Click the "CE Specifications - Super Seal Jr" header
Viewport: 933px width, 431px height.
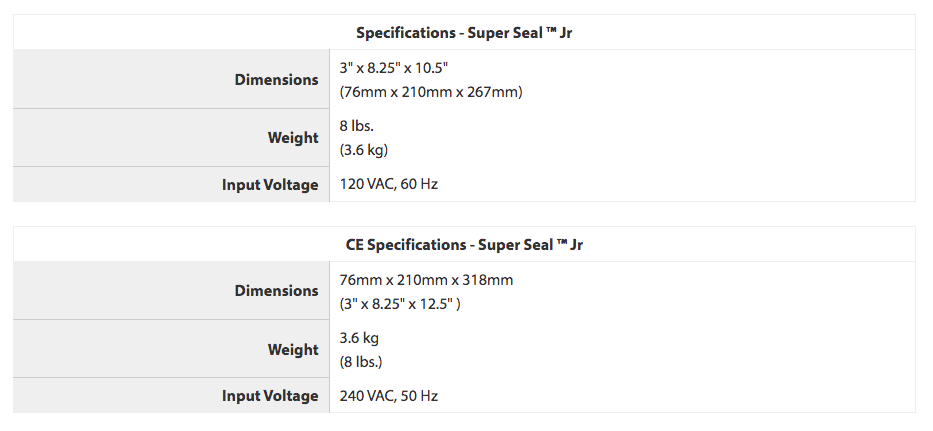(x=464, y=244)
